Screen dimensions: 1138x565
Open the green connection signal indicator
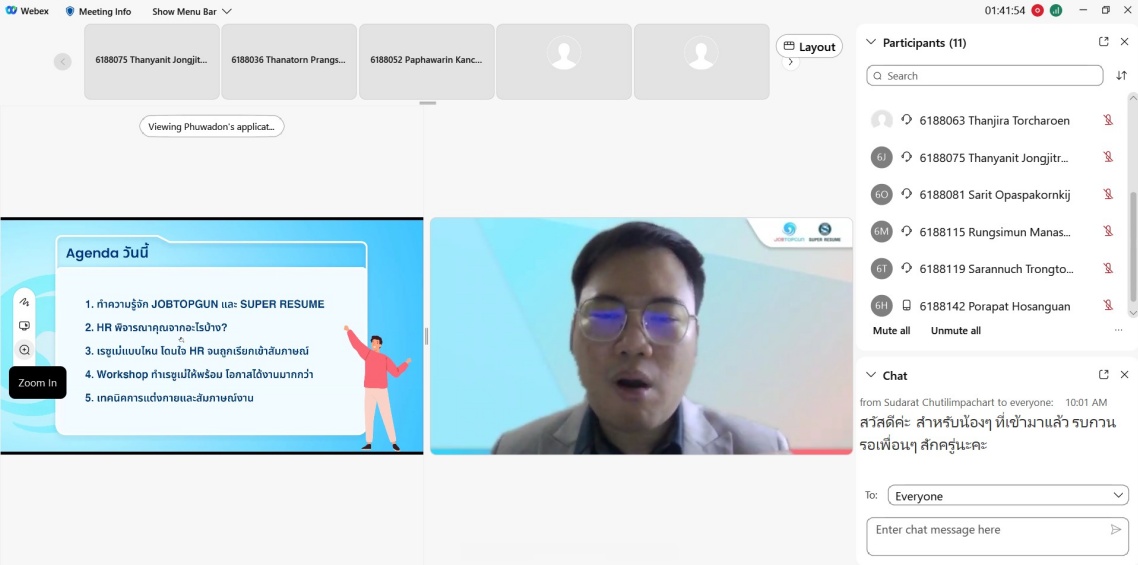pos(1056,11)
